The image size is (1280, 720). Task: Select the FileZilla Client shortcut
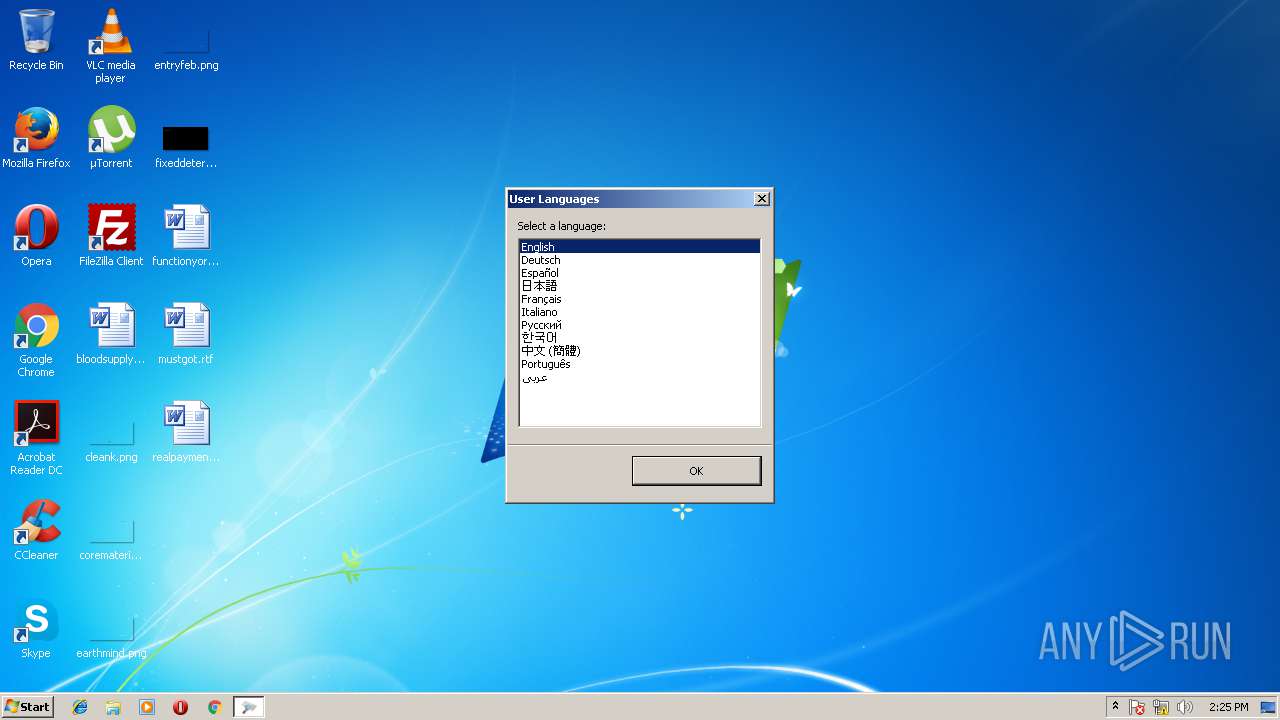(x=111, y=236)
